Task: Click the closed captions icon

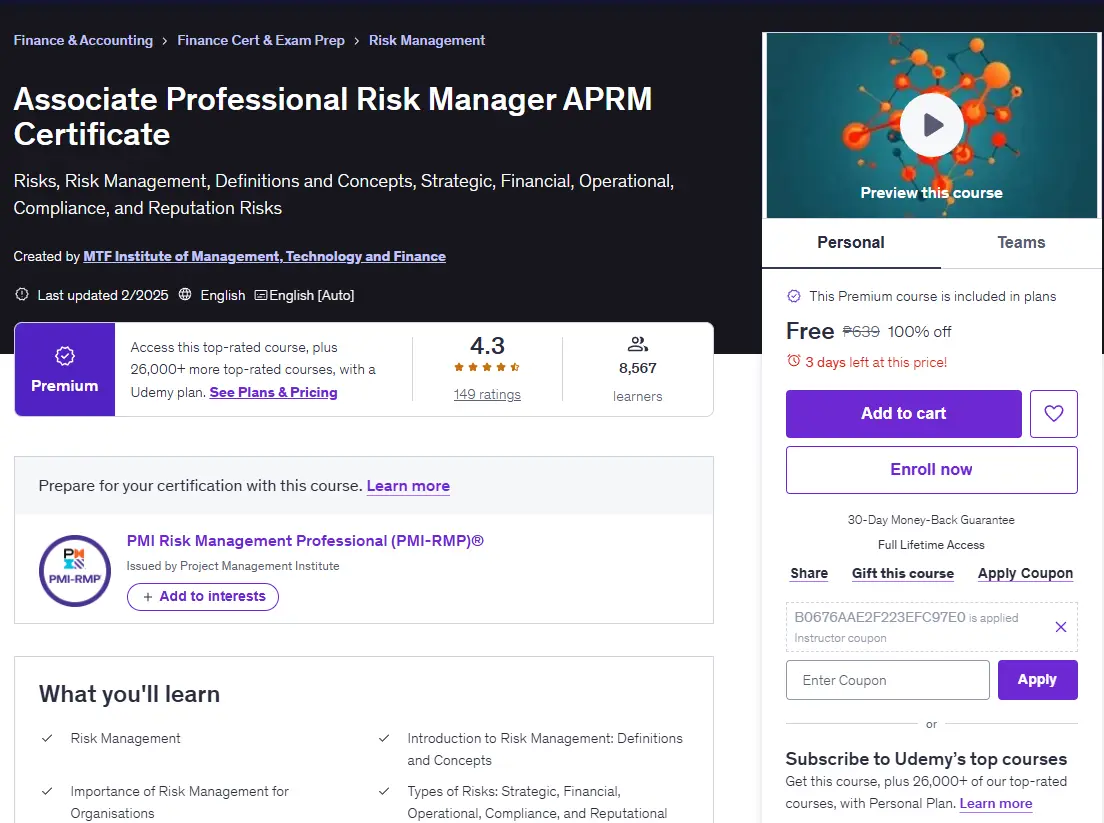Action: pyautogui.click(x=261, y=295)
